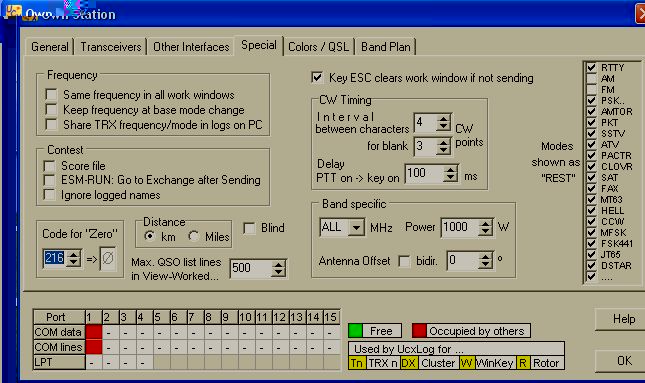Toggle CCW in the modes list
The image size is (645, 383).
pos(592,221)
